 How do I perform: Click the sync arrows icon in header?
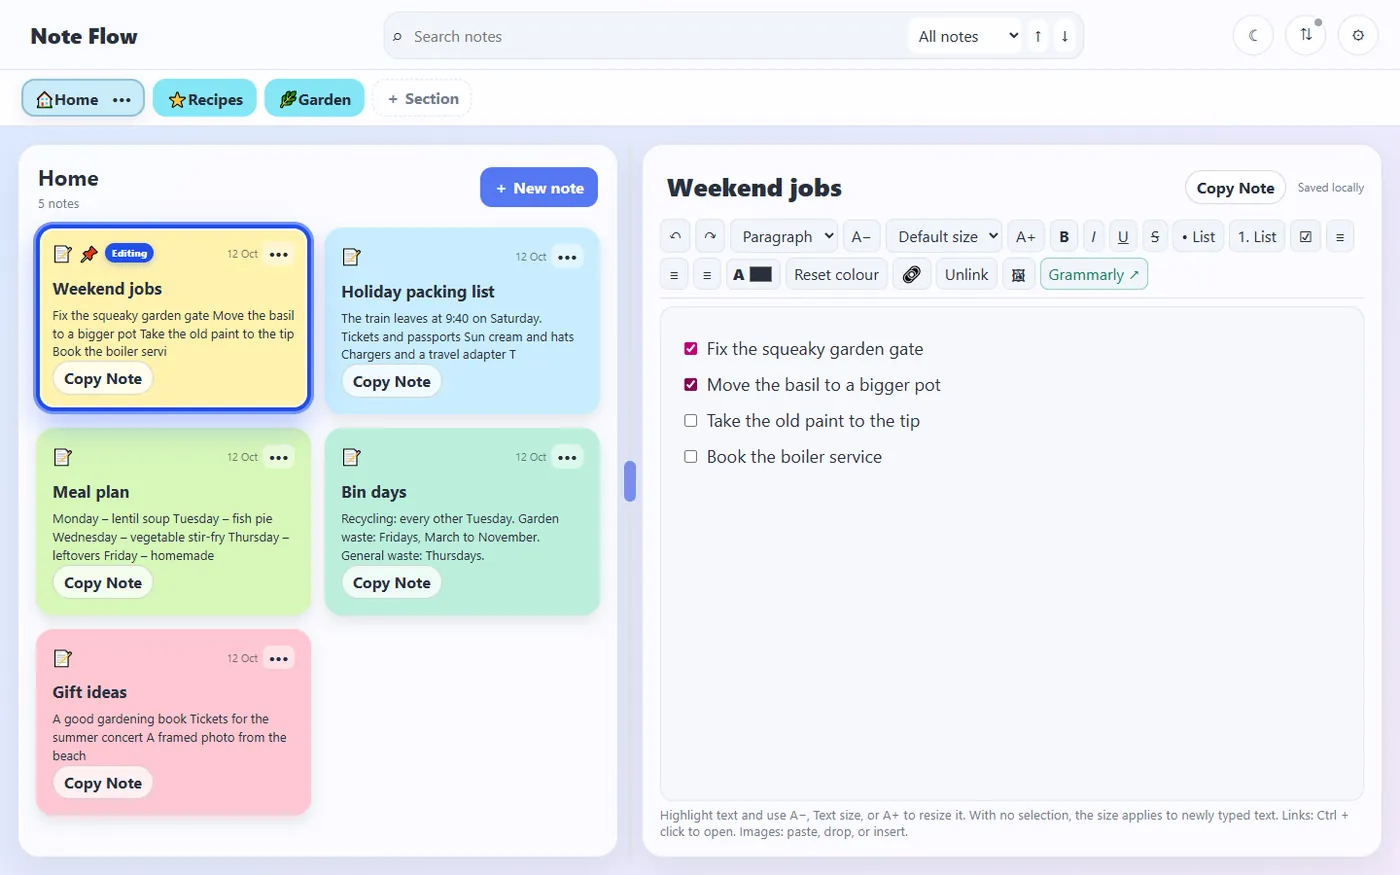pyautogui.click(x=1306, y=35)
